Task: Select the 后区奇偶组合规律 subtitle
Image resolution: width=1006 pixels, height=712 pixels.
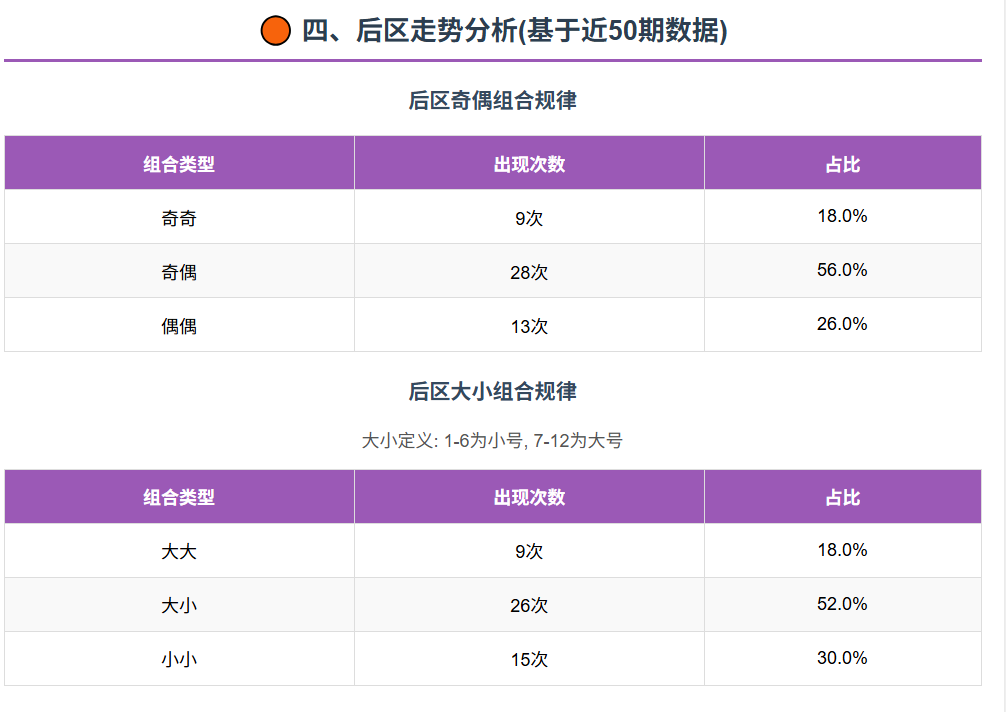Action: [492, 100]
